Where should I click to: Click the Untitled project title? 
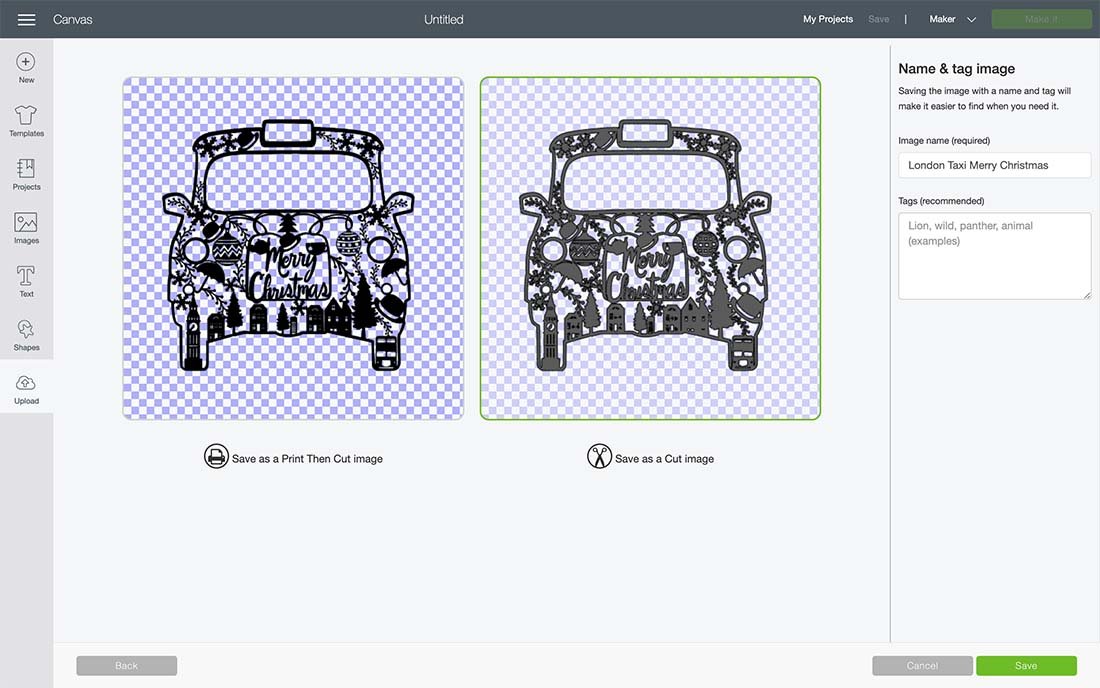pos(443,20)
